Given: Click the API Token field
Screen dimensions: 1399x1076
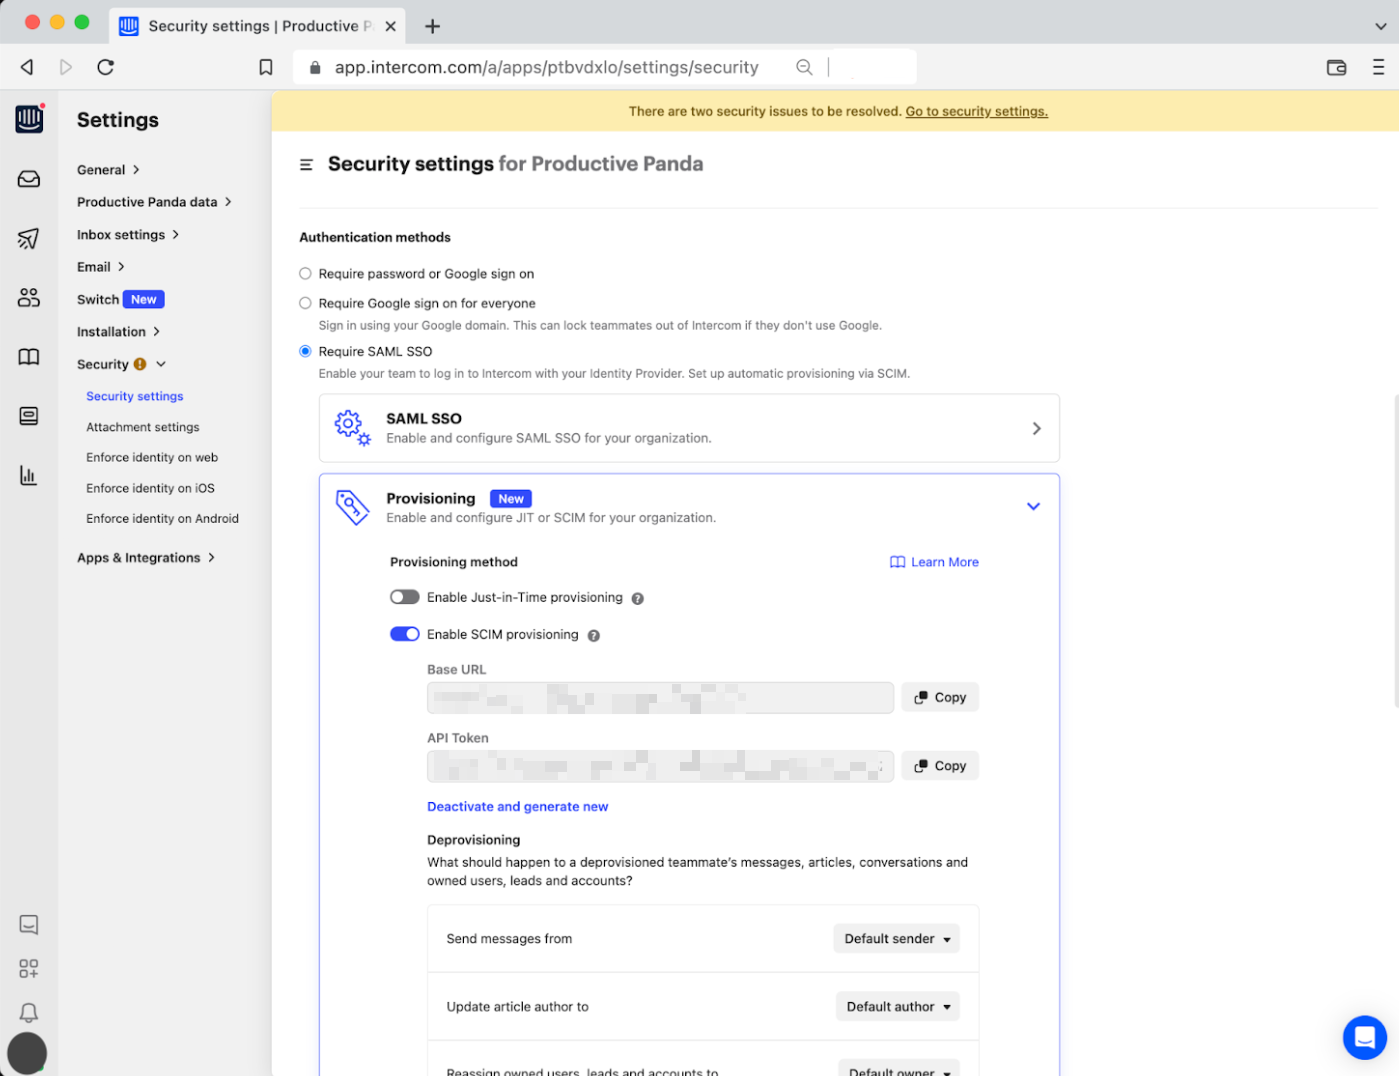Looking at the screenshot, I should coord(660,765).
